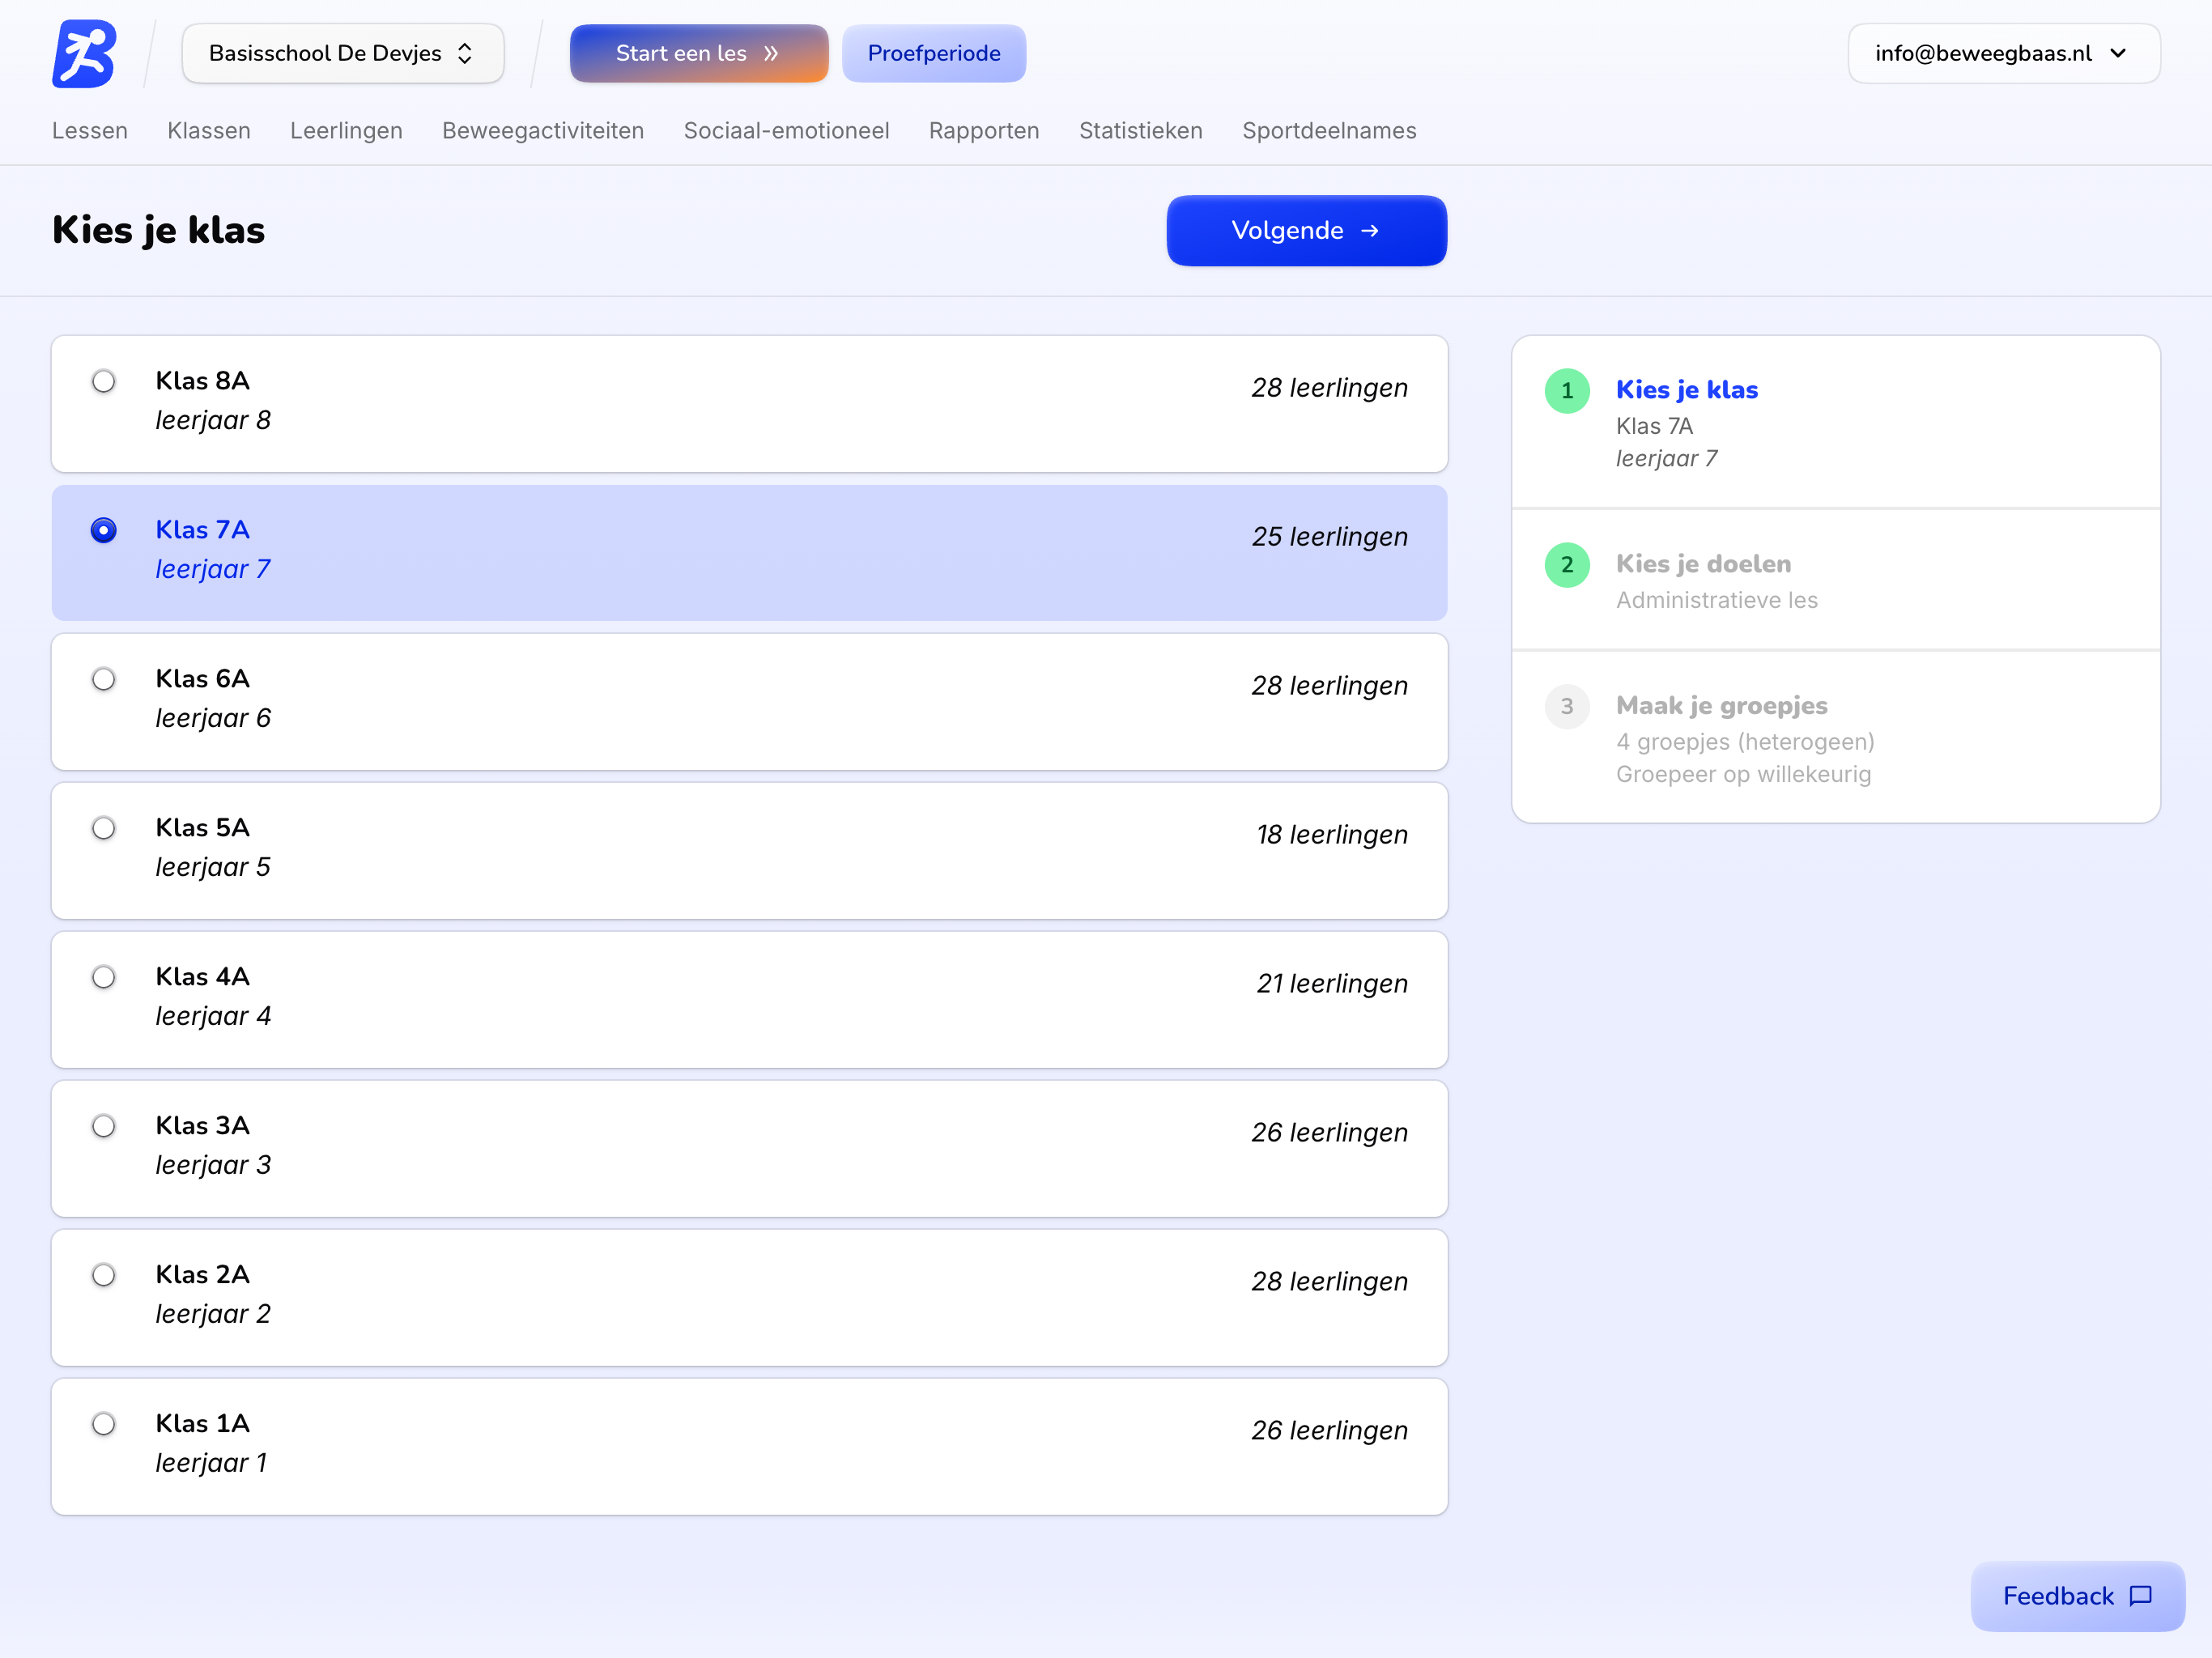Screen dimensions: 2212x1658
Task: Select the Klas 8A radio button
Action: pos(104,382)
